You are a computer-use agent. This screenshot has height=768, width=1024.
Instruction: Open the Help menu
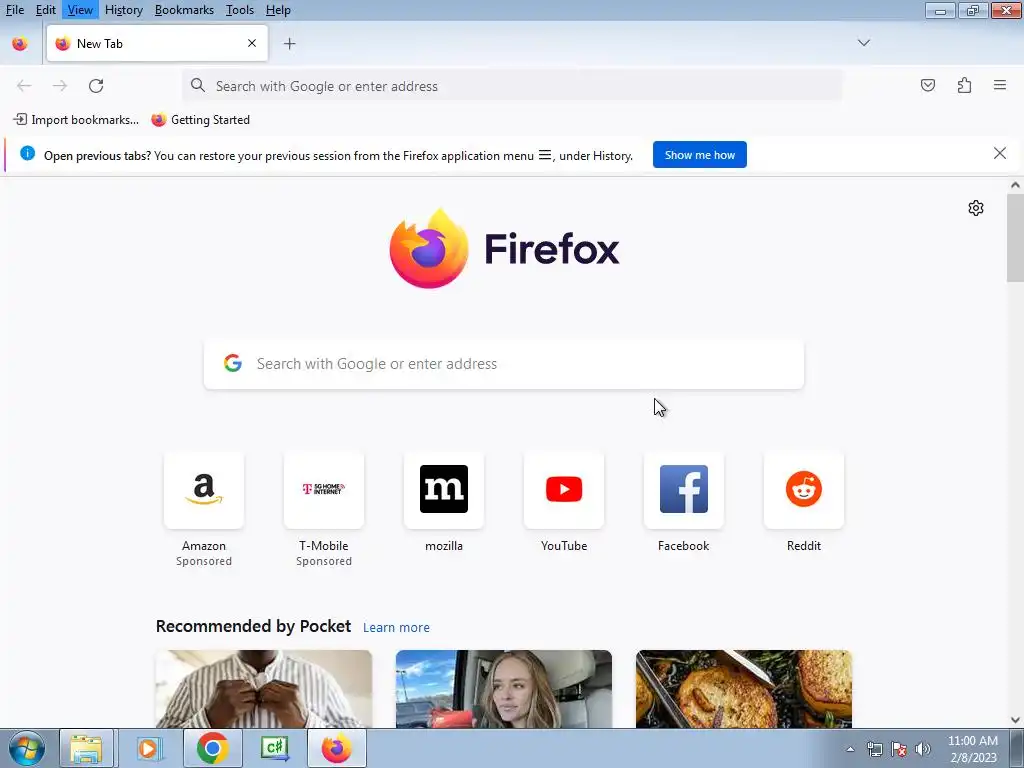click(278, 10)
